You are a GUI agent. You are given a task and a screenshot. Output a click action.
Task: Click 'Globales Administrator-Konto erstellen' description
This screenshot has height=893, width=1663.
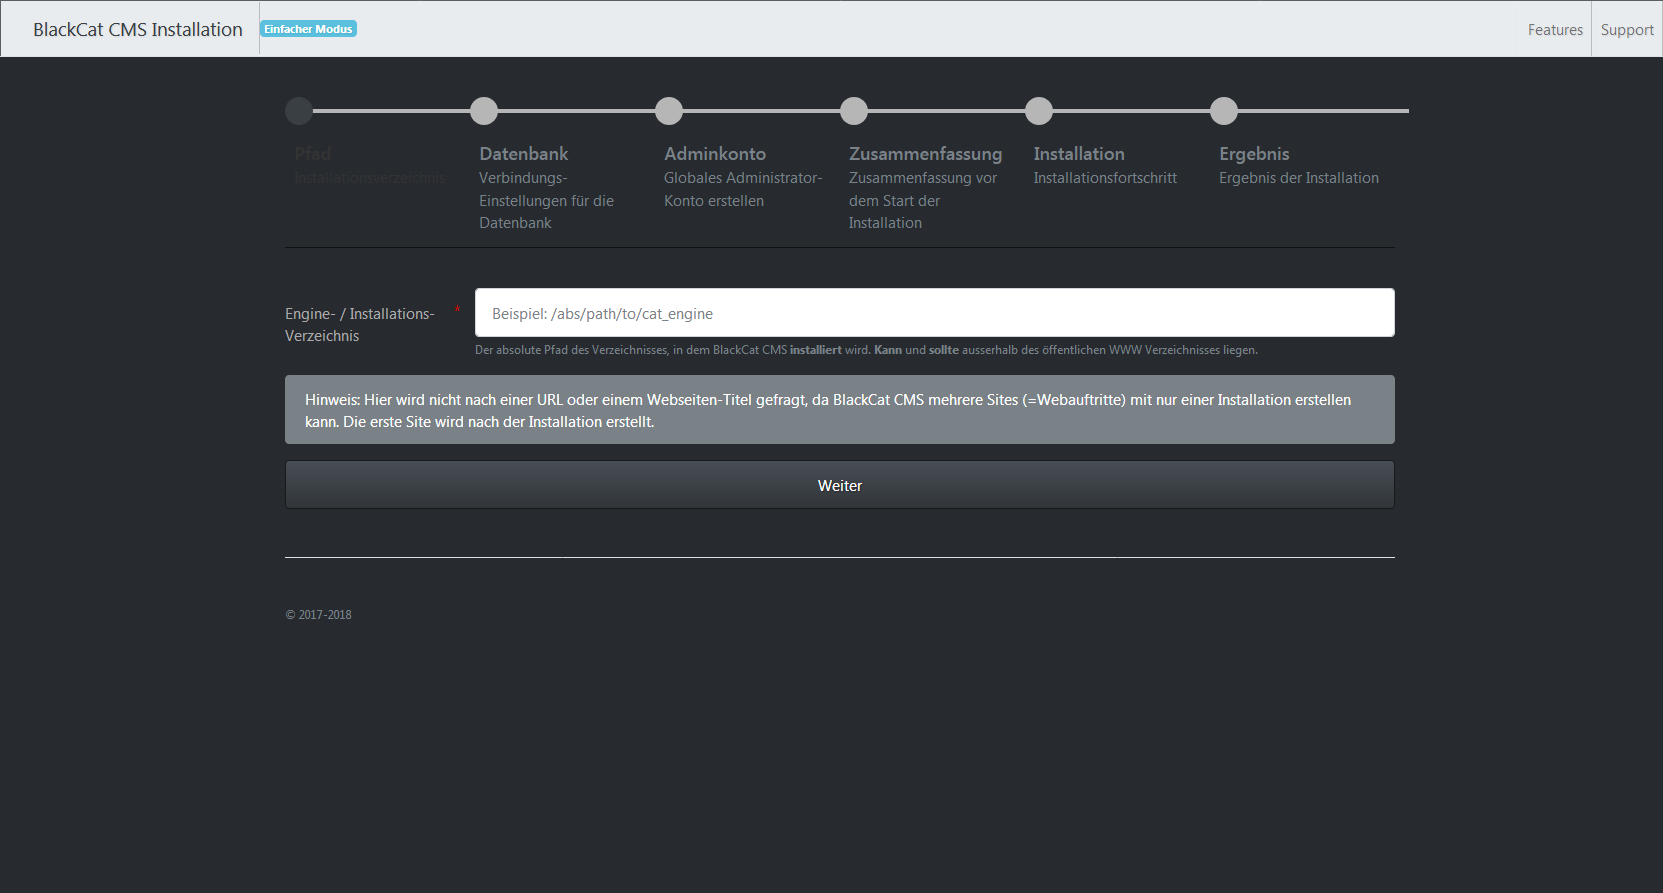[743, 189]
